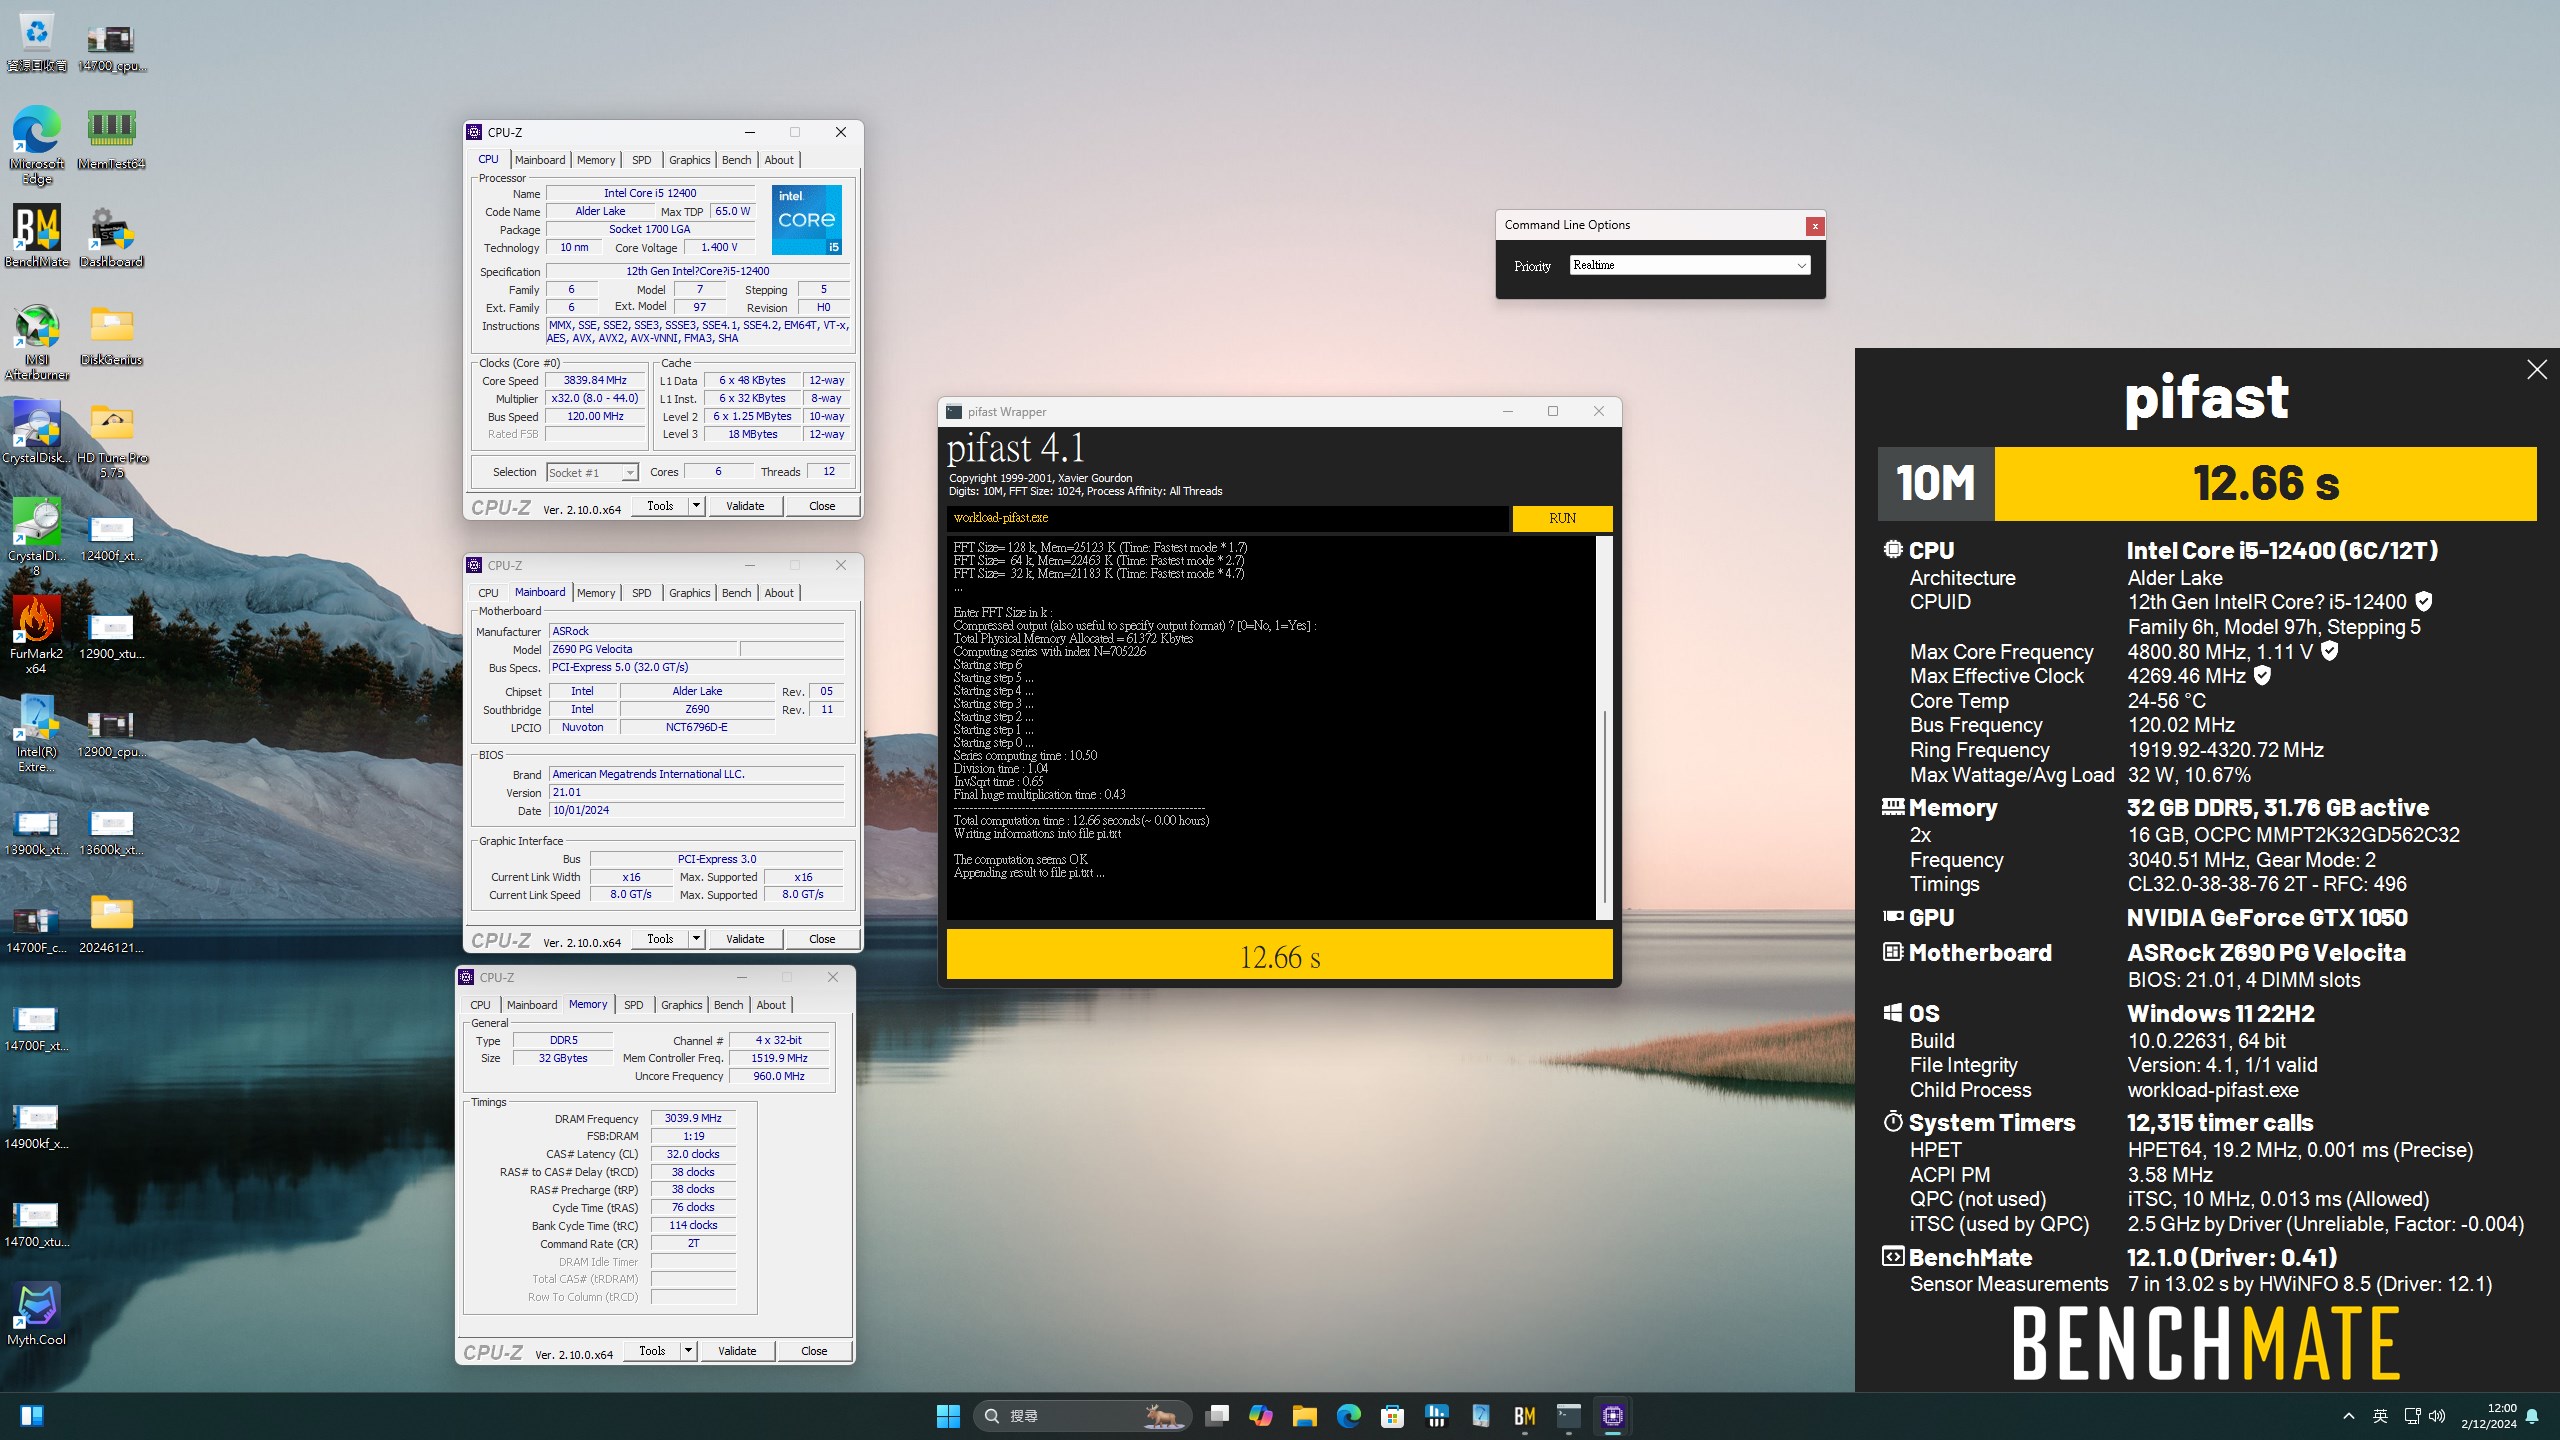
Task: Open FurMark2 x64 desktop icon
Action: point(36,635)
